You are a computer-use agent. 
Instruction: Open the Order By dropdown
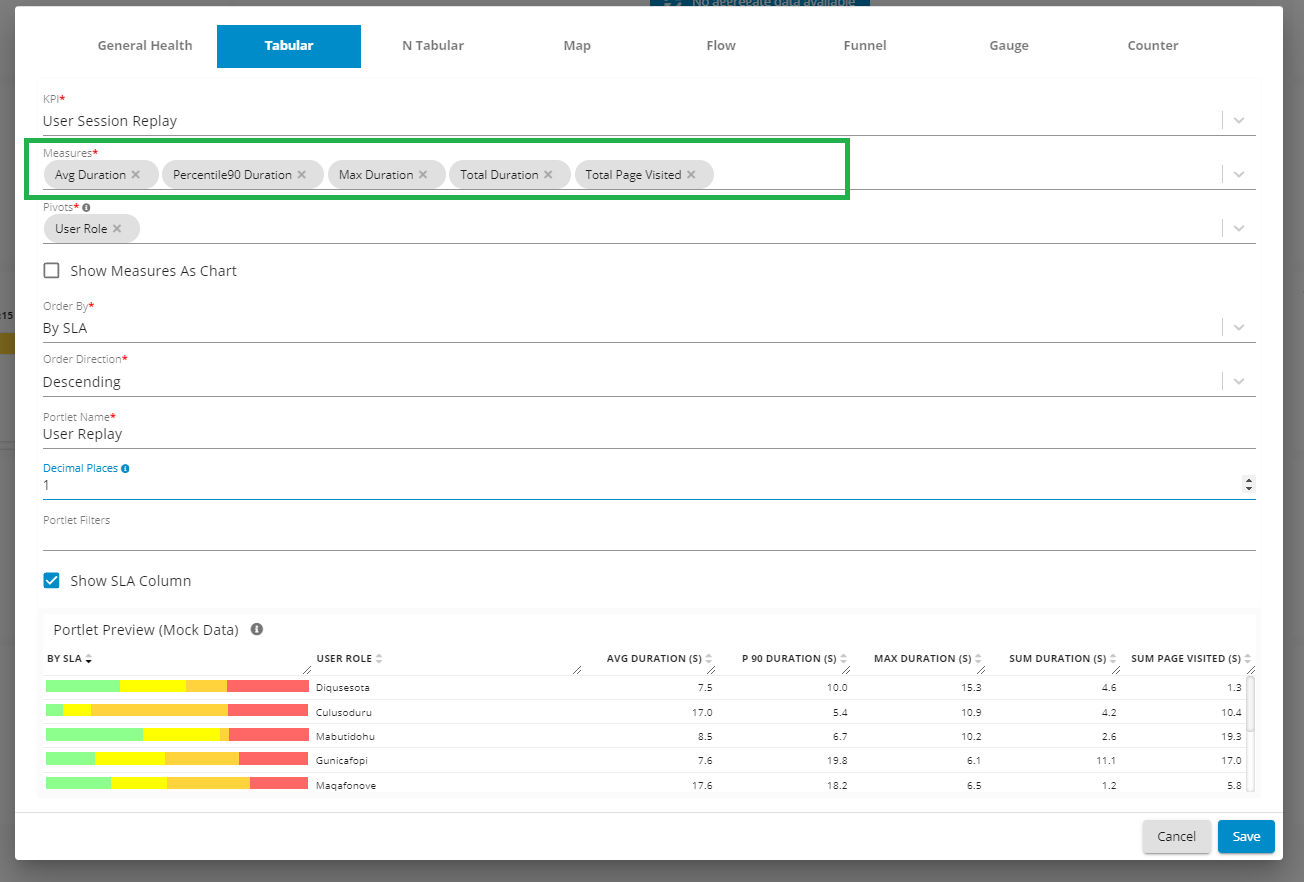click(1239, 328)
